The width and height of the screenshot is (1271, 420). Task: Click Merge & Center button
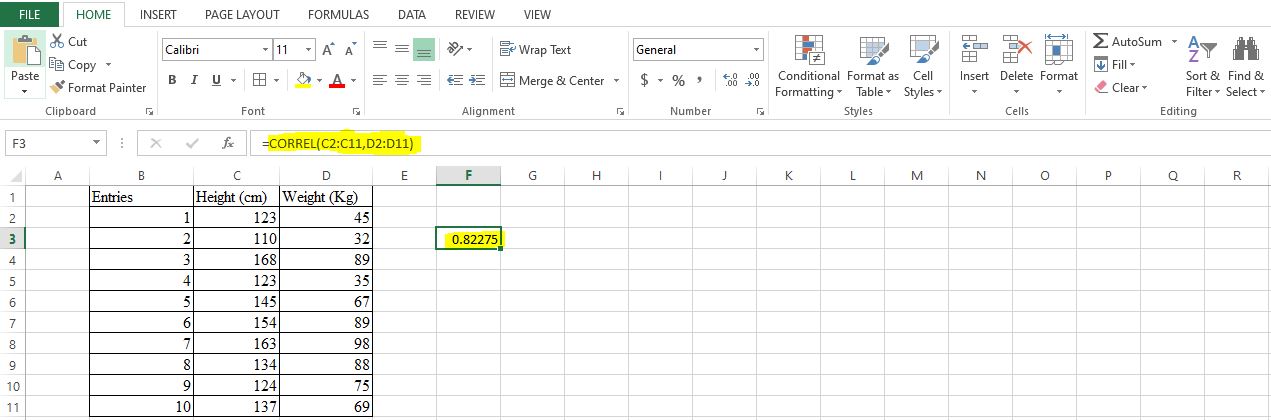point(553,80)
